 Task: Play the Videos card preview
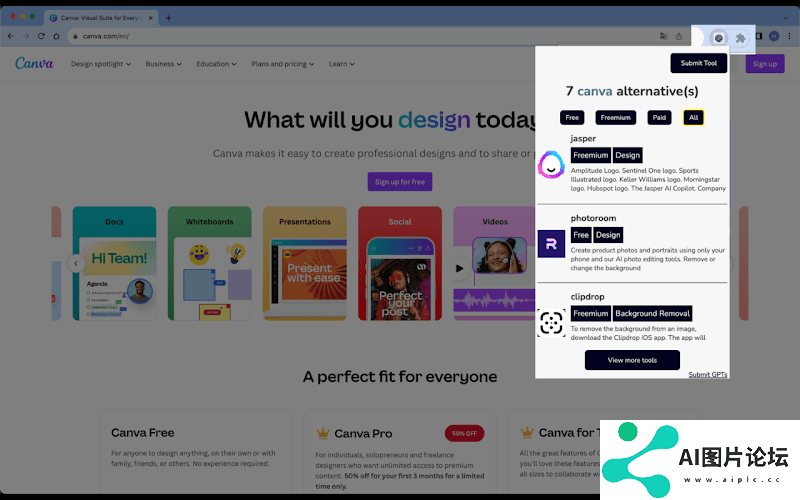[459, 268]
